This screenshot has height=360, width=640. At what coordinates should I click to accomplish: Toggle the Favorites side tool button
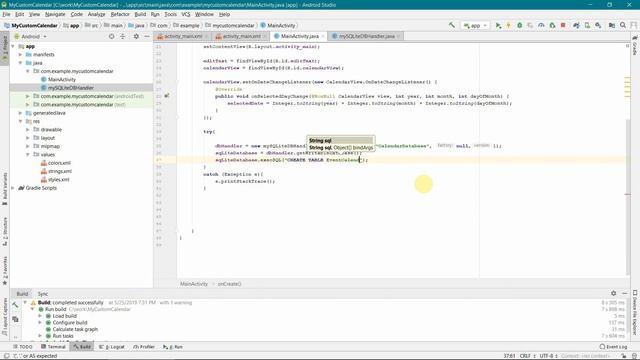(x=5, y=270)
